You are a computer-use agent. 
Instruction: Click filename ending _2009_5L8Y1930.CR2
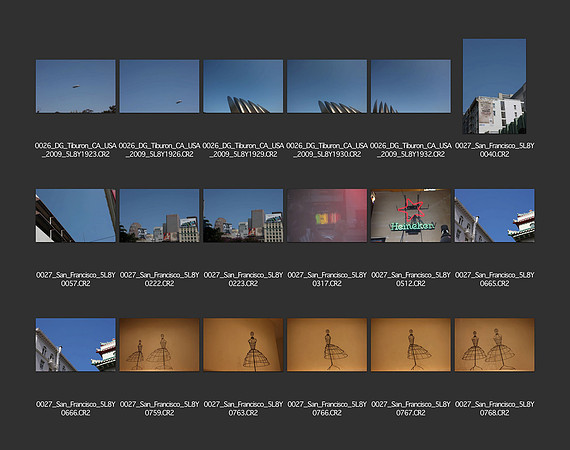click(x=327, y=150)
